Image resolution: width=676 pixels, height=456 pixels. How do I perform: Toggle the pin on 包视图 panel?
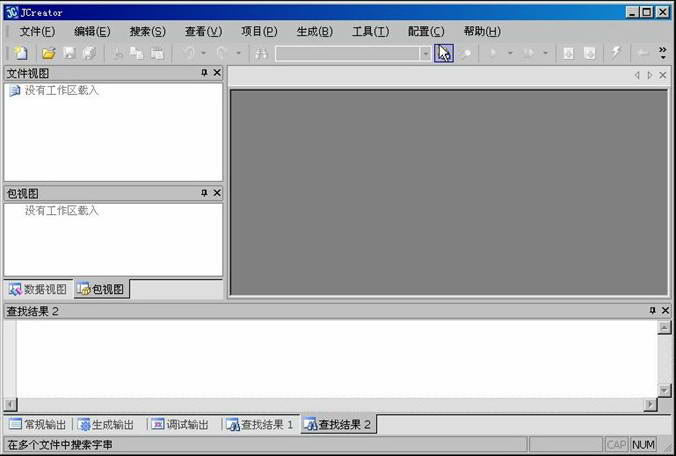click(x=204, y=193)
